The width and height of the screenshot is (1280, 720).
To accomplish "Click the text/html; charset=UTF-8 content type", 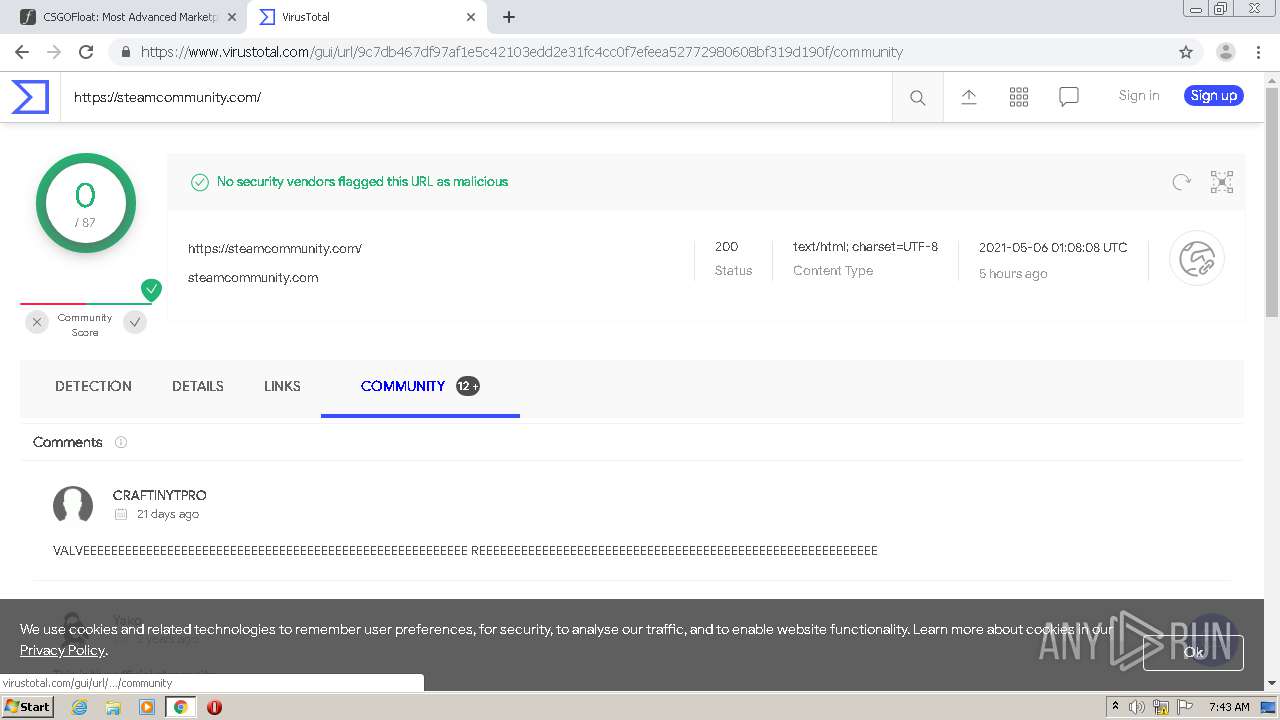I will tap(865, 247).
